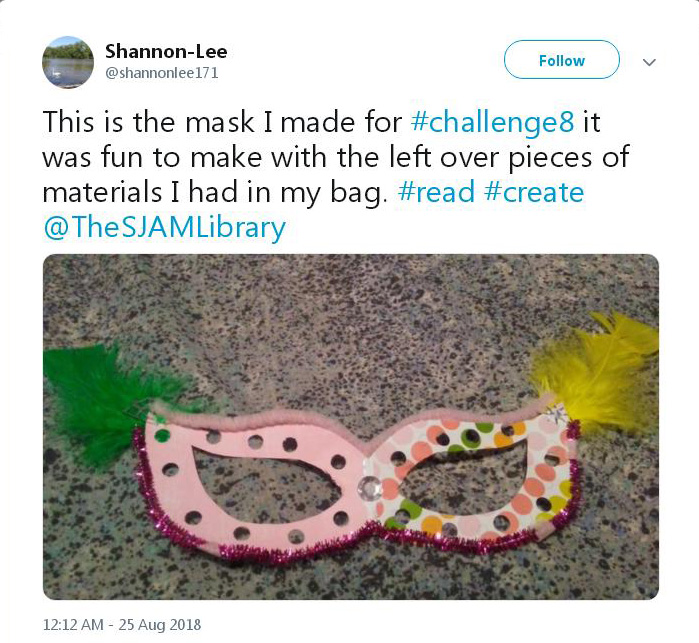The image size is (699, 643).
Task: Open the #create hashtag link
Action: point(534,192)
